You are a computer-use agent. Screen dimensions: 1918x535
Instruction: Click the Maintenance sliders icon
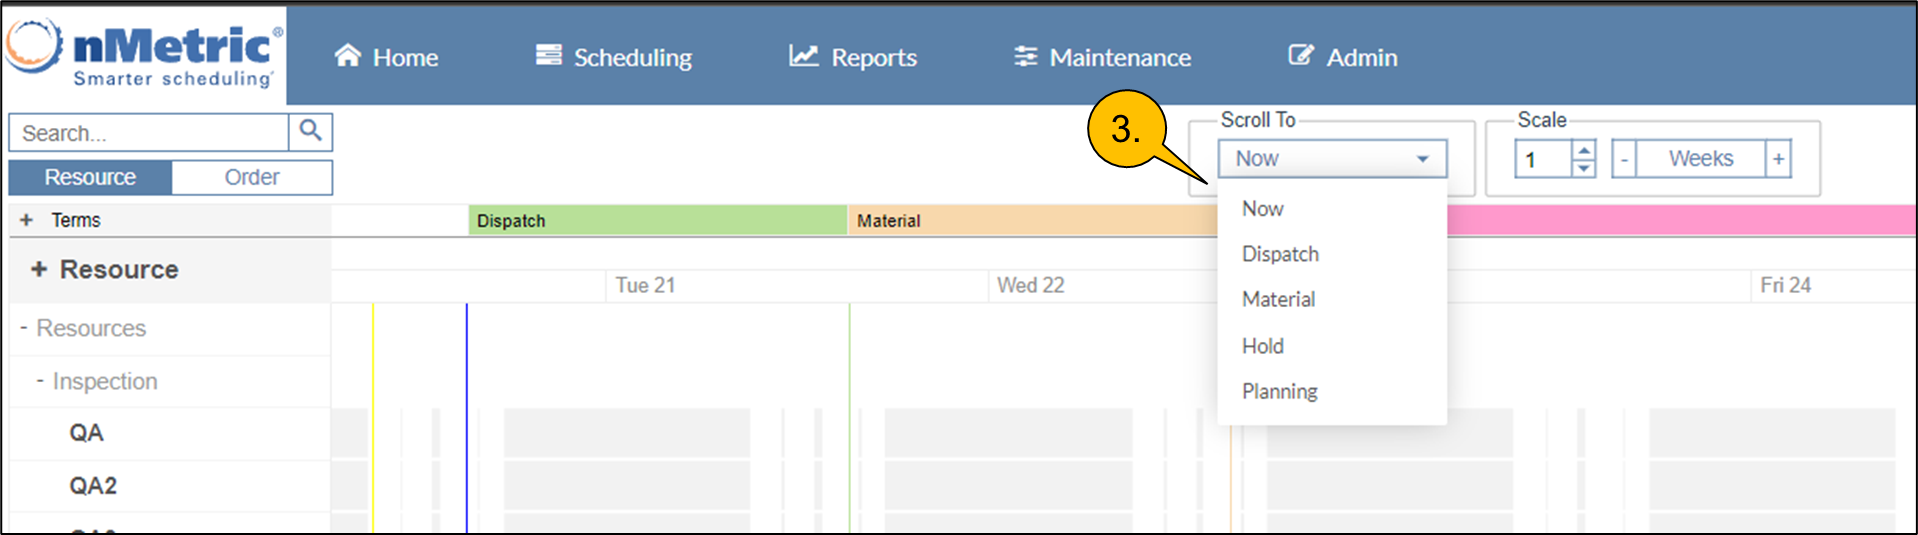pos(1025,57)
